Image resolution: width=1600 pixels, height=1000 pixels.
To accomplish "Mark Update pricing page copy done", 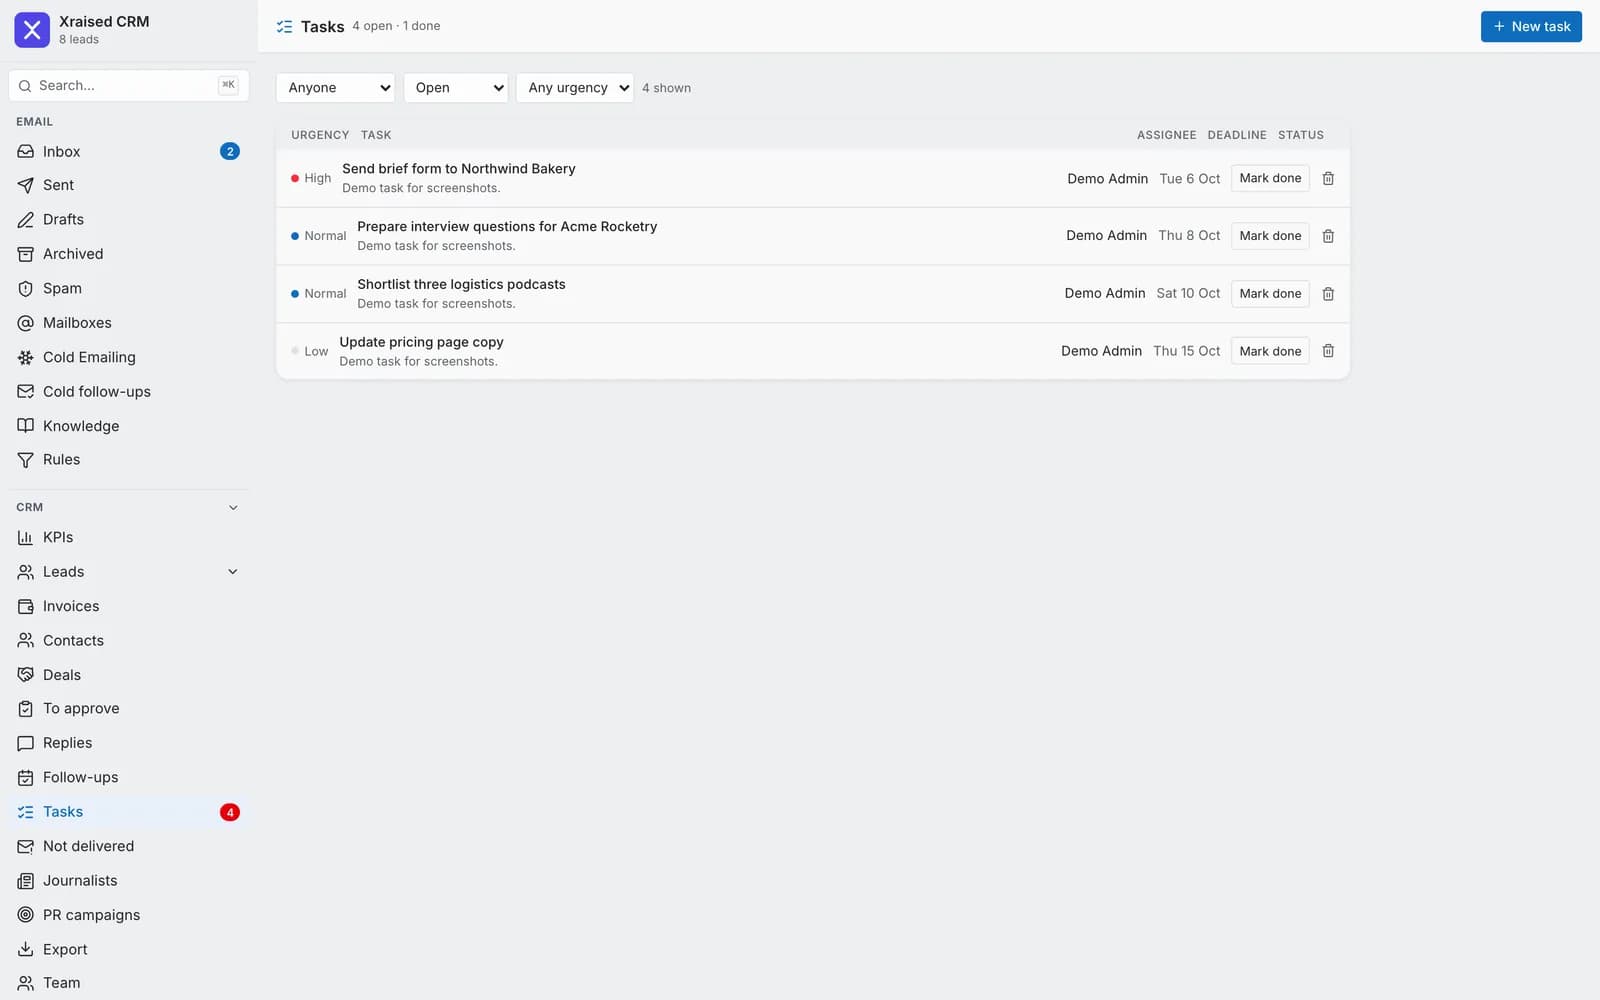I will coord(1270,351).
